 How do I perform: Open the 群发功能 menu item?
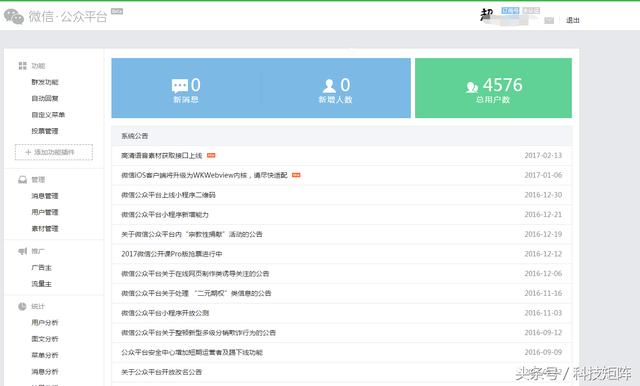click(x=45, y=82)
